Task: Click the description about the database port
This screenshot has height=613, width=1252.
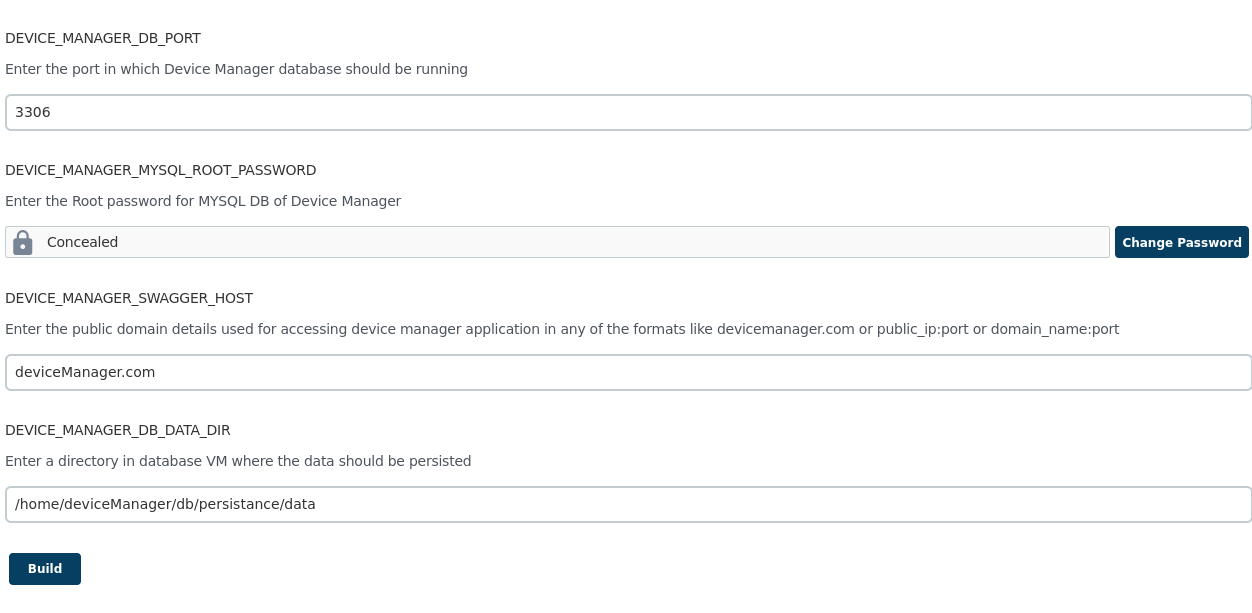Action: pos(236,69)
